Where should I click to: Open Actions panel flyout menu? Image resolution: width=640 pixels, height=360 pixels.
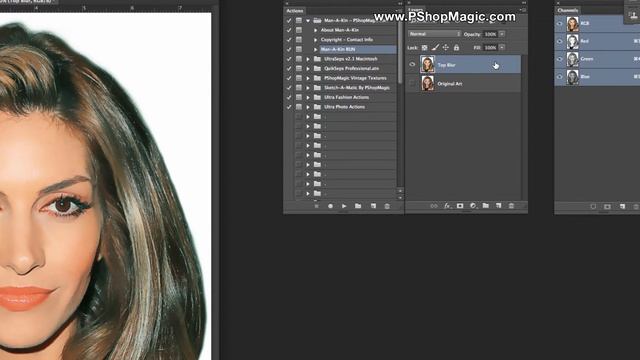point(400,11)
